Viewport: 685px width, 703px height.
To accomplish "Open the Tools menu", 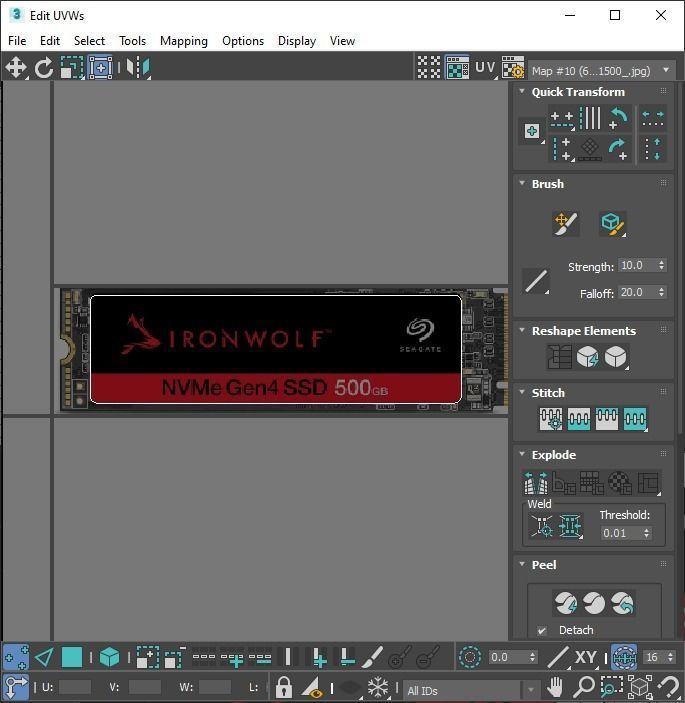I will [132, 41].
